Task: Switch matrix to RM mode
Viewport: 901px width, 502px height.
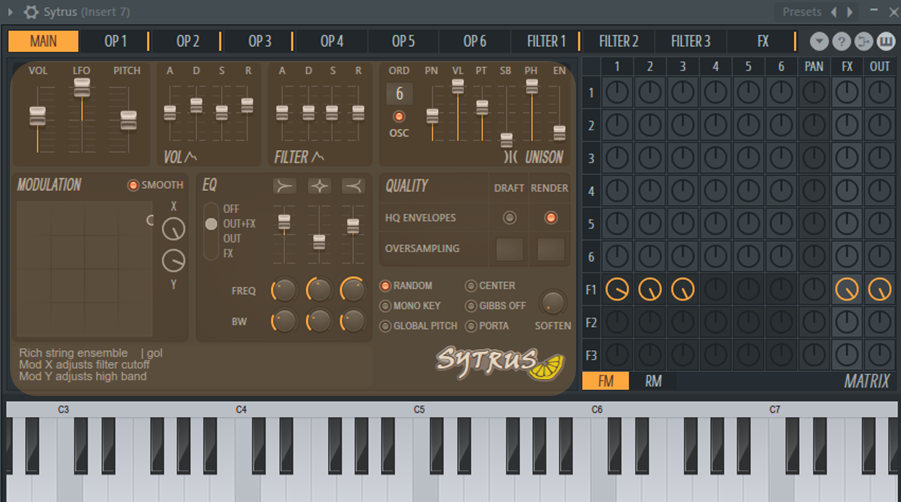Action: 653,381
